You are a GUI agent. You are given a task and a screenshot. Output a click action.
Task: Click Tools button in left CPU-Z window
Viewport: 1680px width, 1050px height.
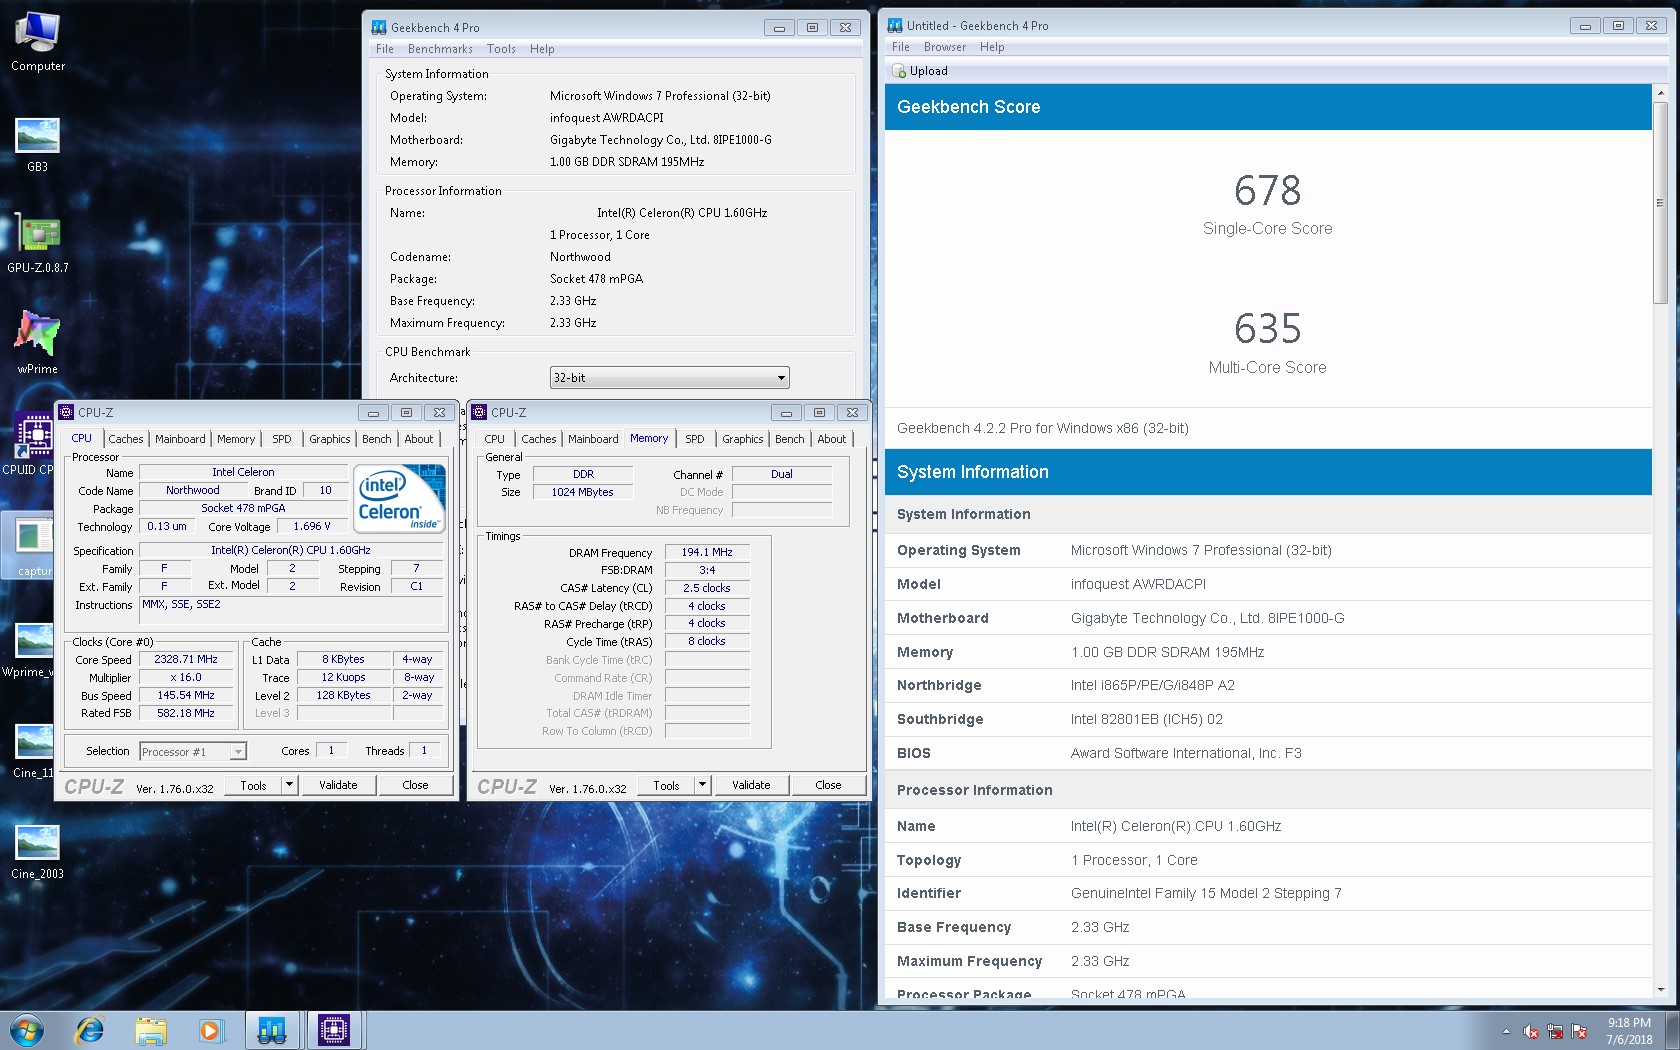tap(254, 785)
